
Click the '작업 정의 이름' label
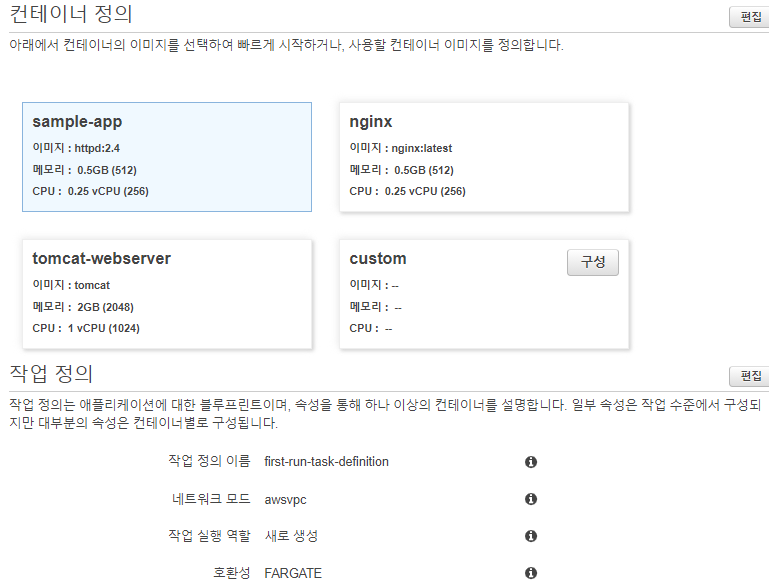pos(209,460)
